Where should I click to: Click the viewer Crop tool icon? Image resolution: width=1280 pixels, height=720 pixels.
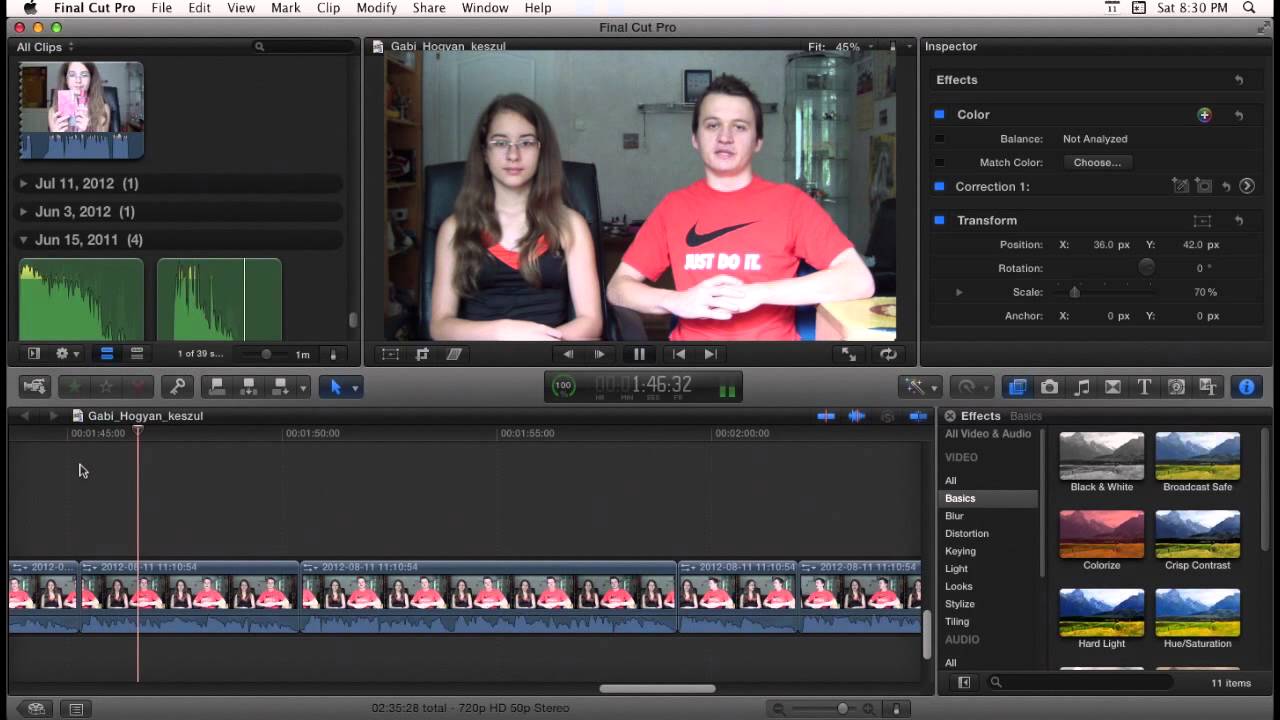tap(422, 354)
